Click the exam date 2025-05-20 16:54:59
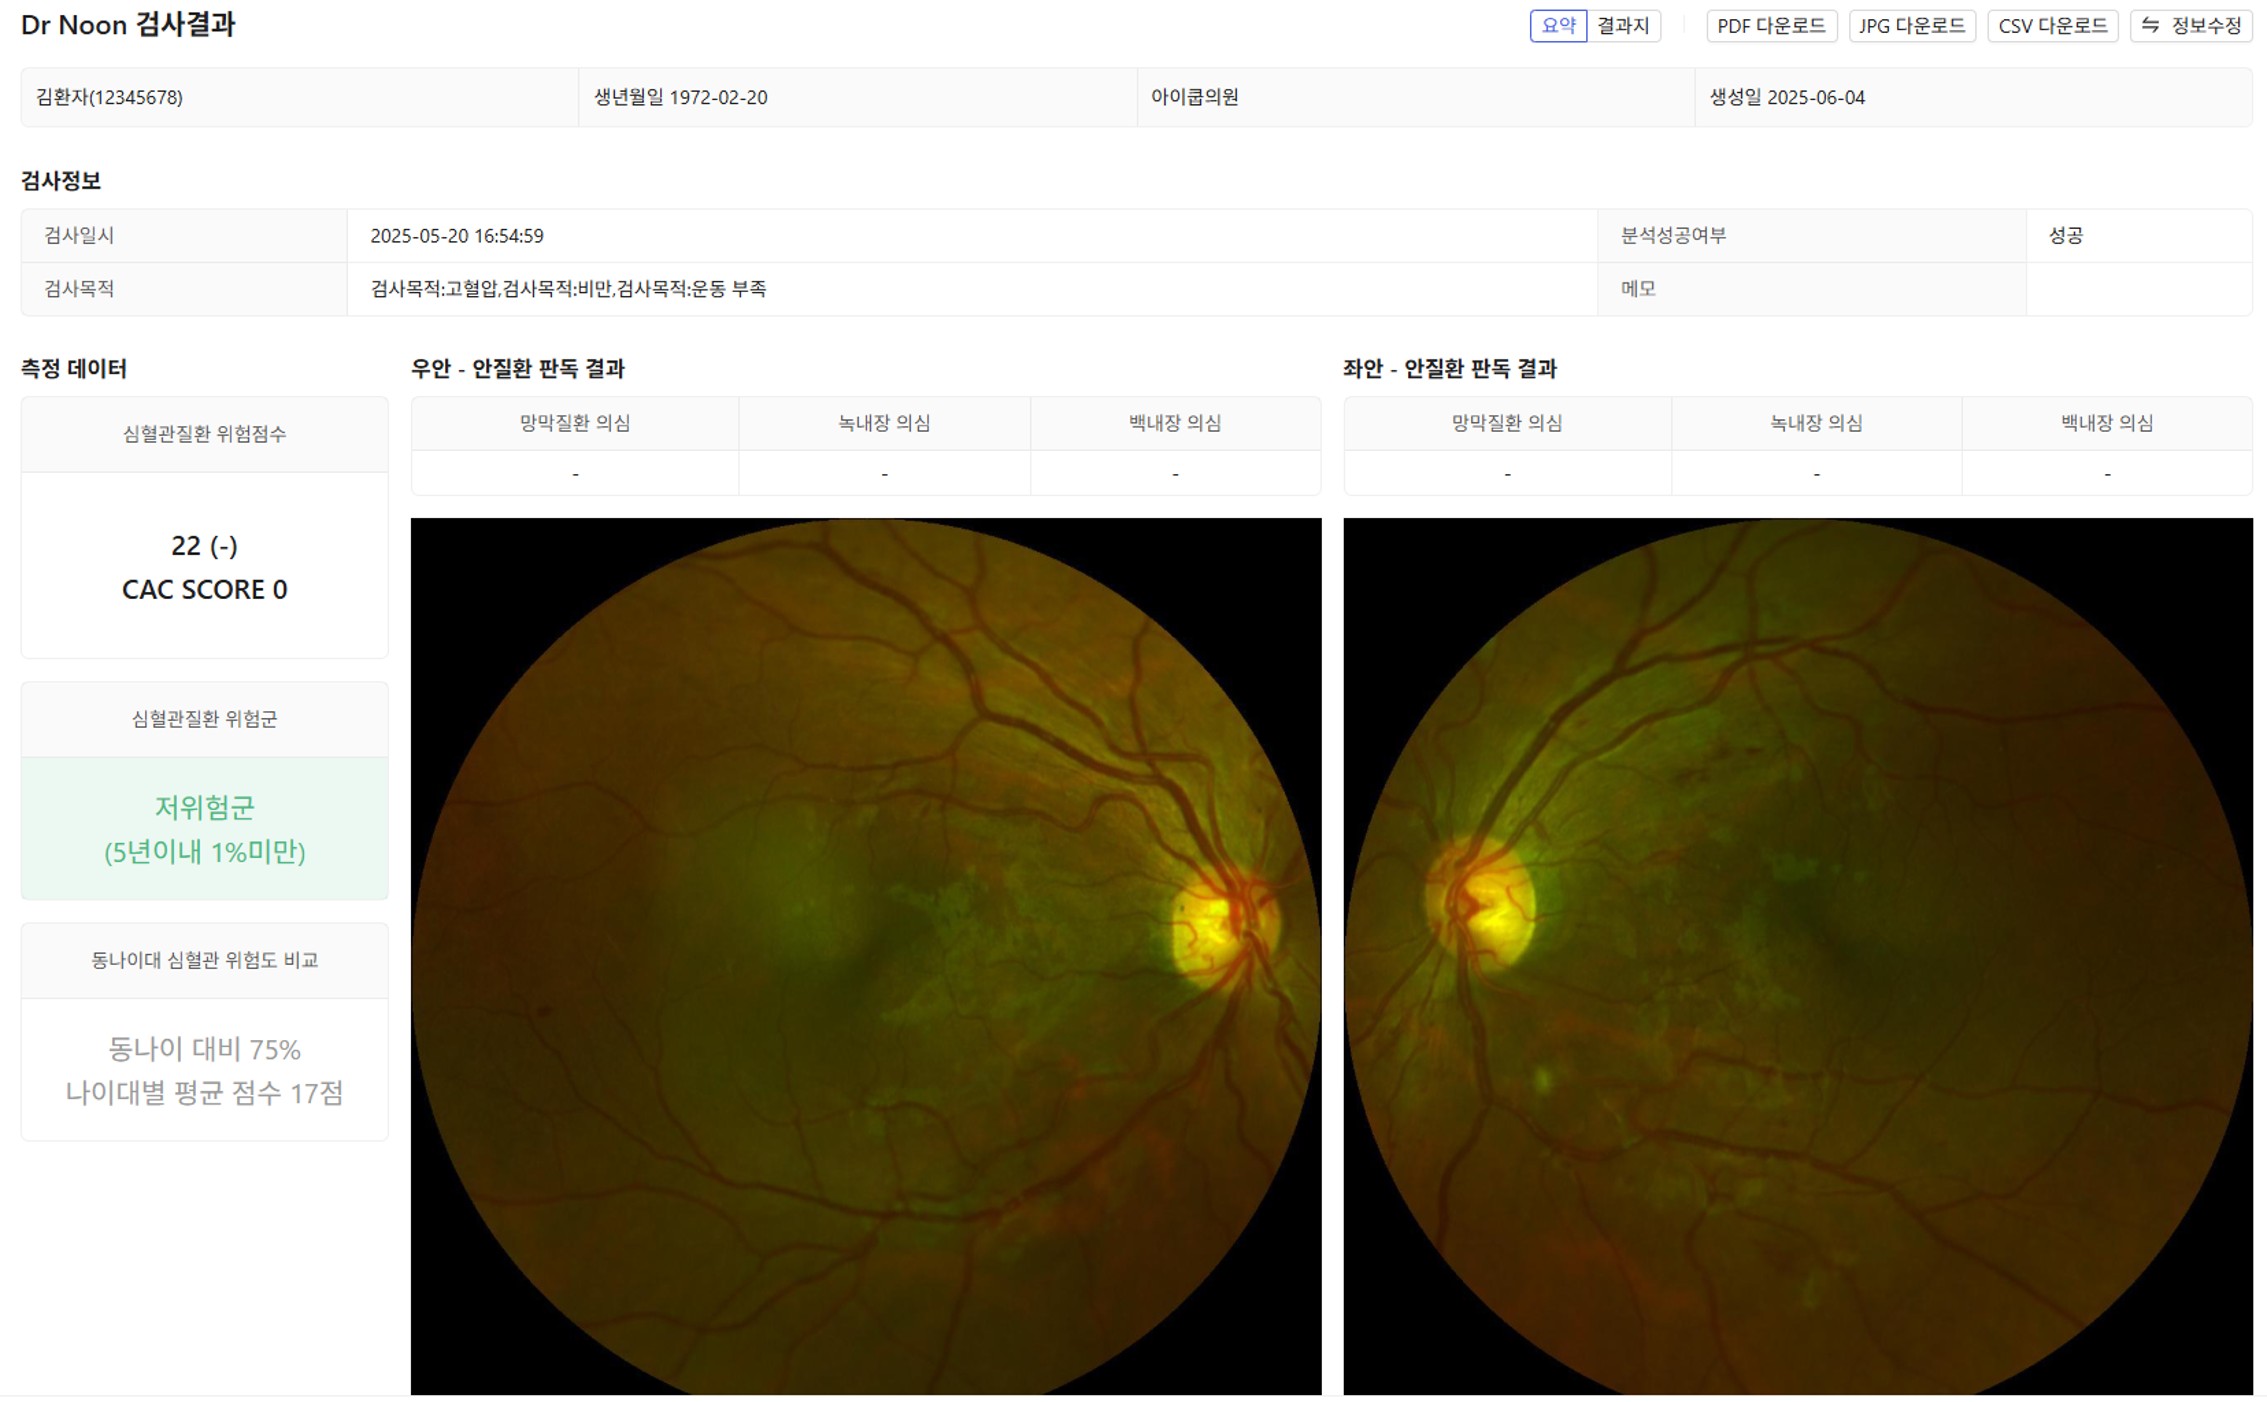 point(457,236)
